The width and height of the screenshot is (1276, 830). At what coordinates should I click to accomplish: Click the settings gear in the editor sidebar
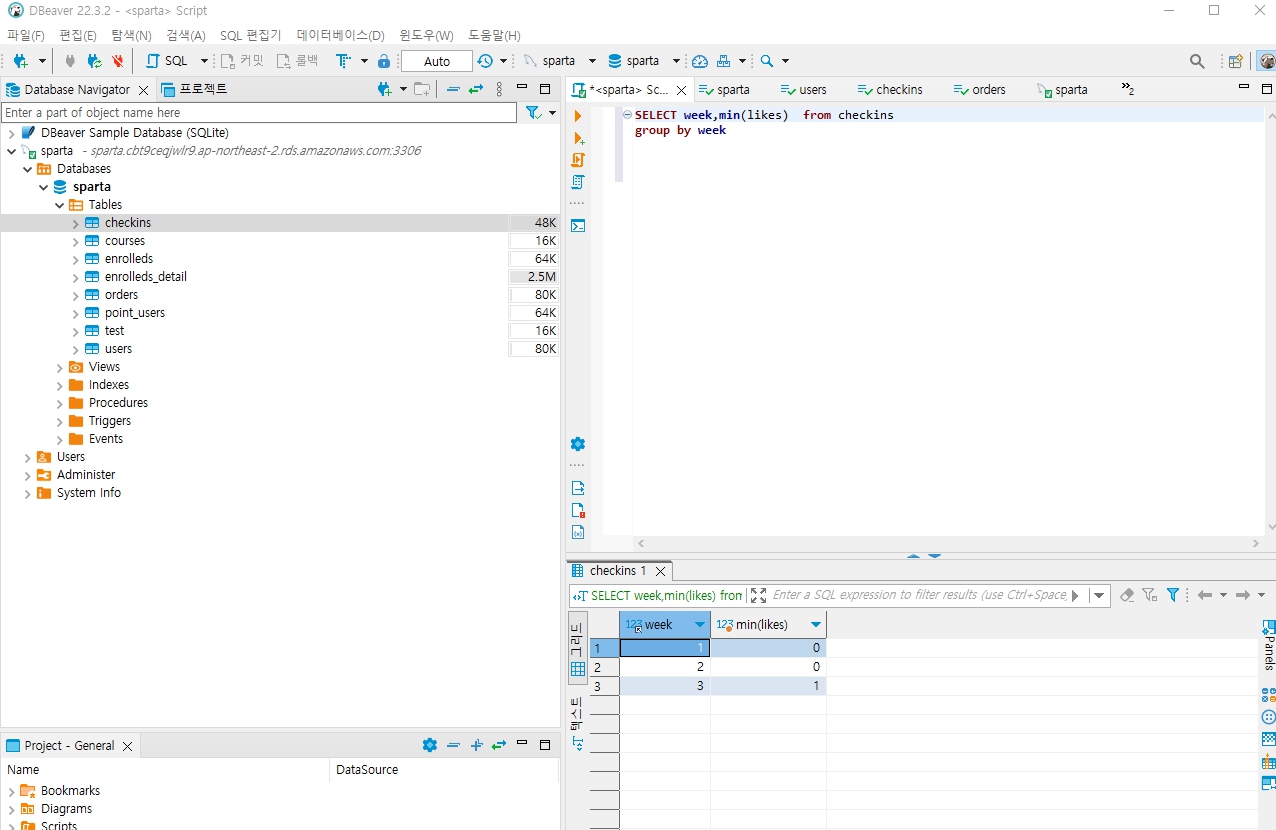[577, 443]
